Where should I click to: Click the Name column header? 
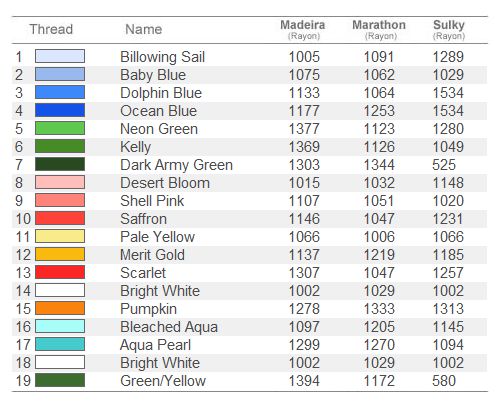[144, 29]
